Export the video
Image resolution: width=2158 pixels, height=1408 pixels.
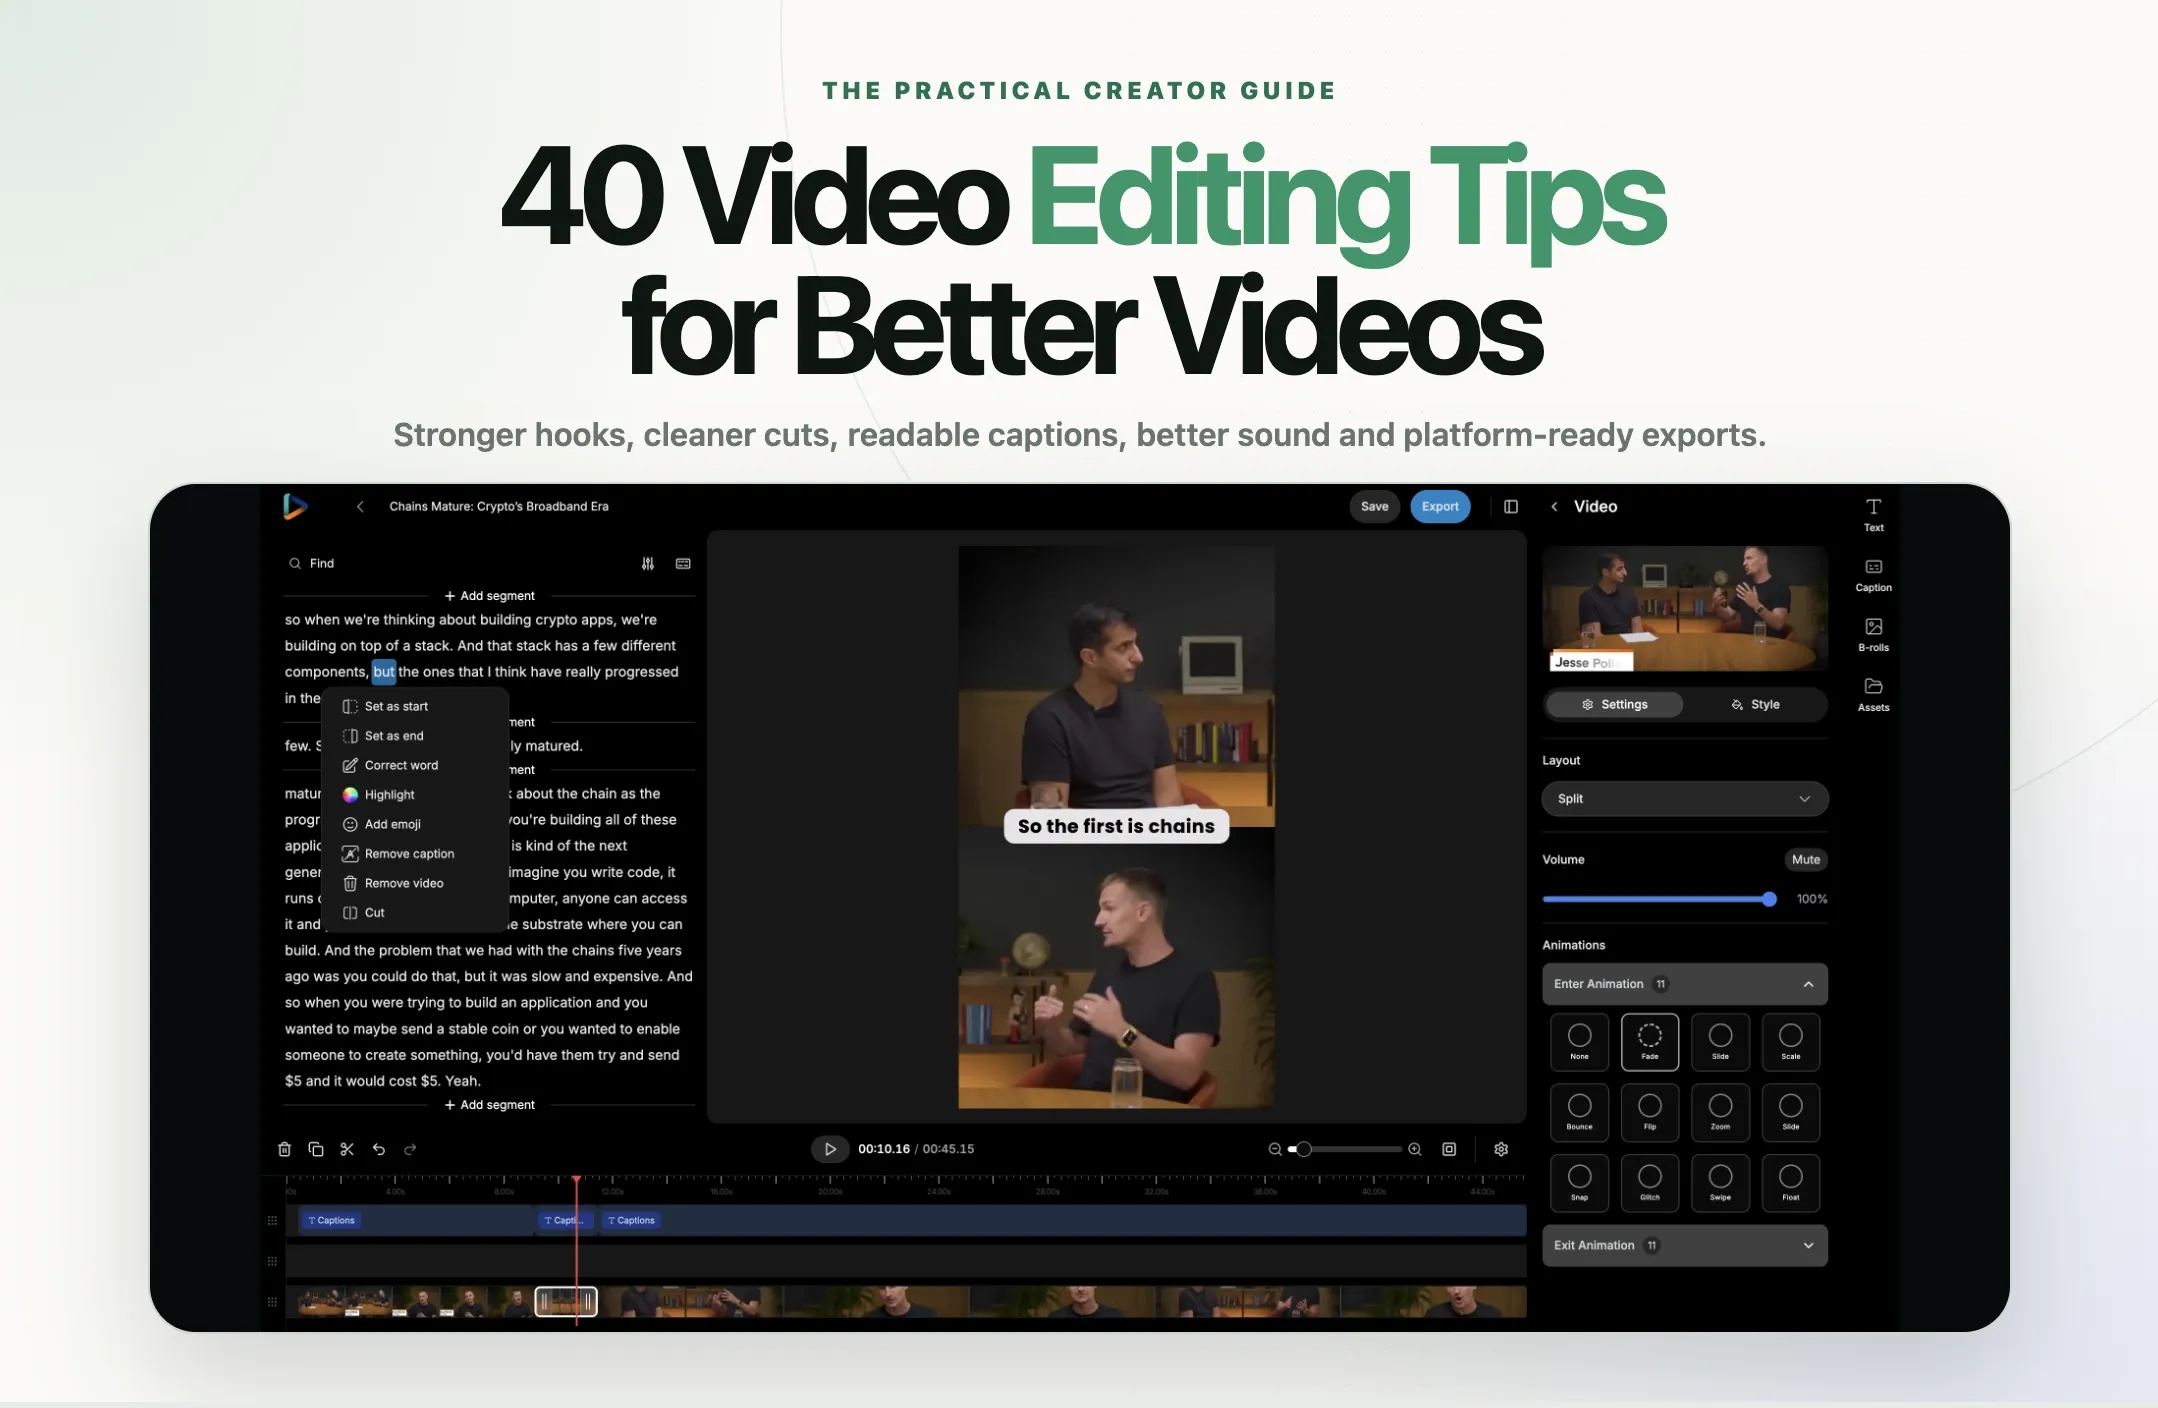1440,507
